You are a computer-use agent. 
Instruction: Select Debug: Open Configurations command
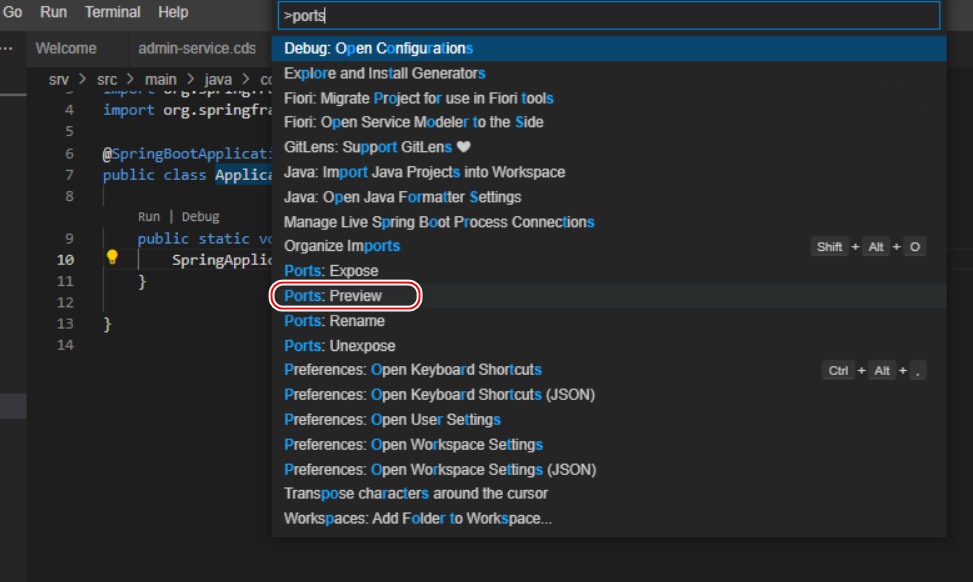(609, 48)
